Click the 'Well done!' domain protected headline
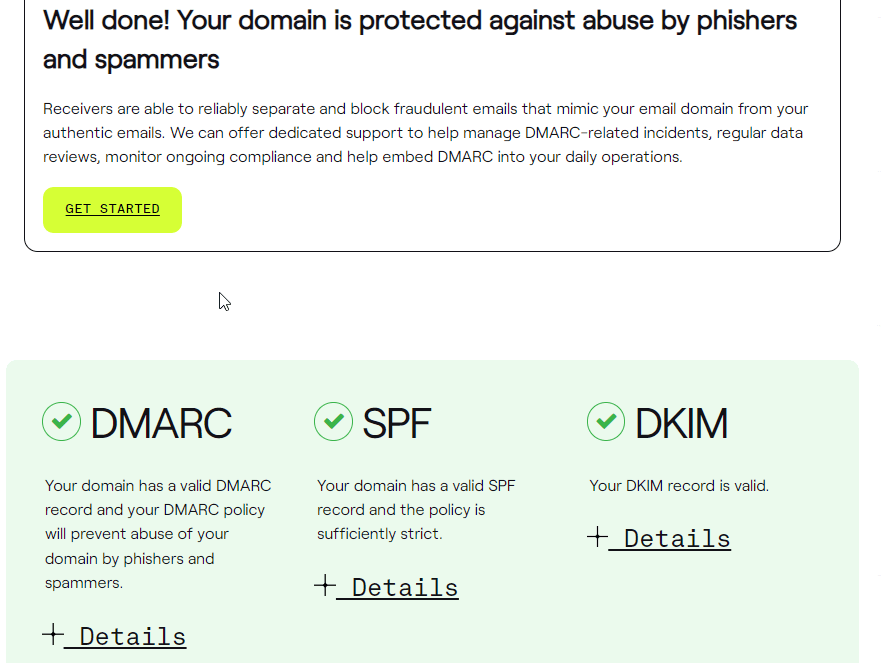This screenshot has width=881, height=663. coord(420,40)
